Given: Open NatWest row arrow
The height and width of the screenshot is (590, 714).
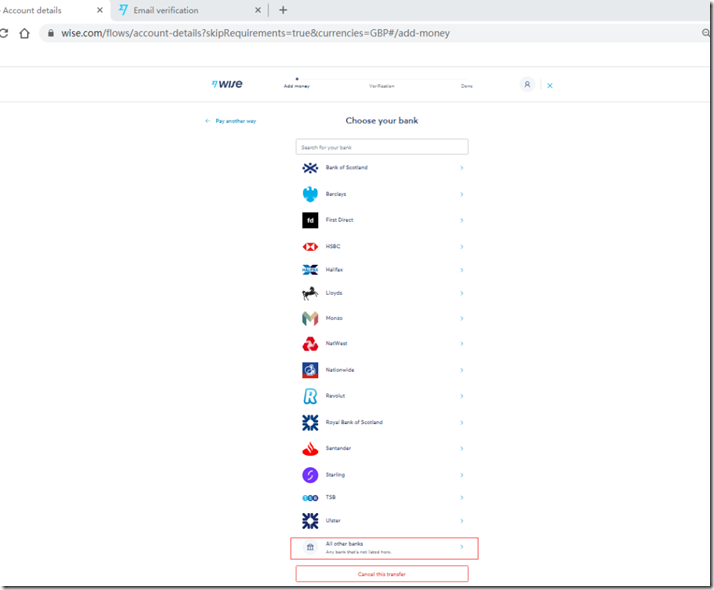Looking at the screenshot, I should coord(461,344).
